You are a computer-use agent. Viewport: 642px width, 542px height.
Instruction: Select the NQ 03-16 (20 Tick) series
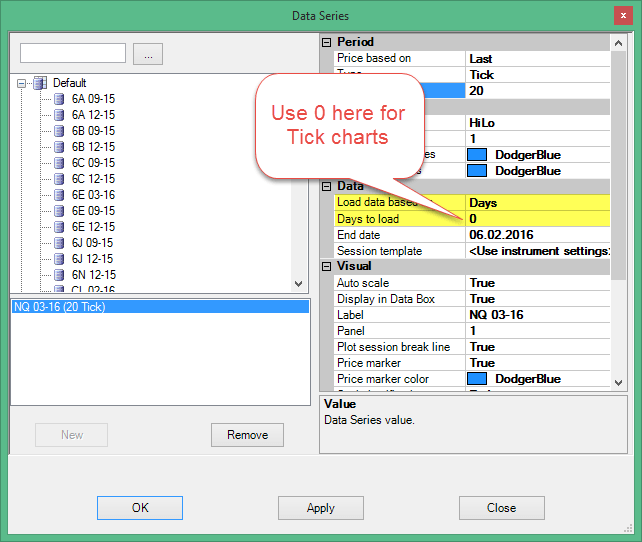tap(160, 307)
